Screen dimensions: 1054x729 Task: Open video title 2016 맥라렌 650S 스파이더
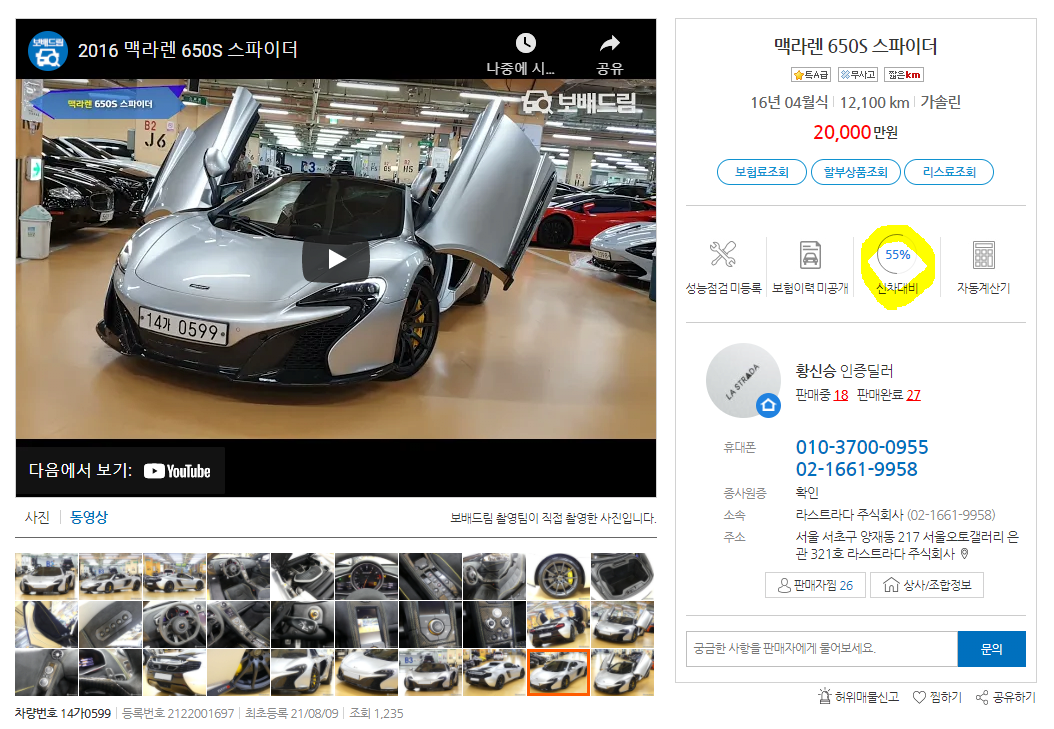coord(188,50)
